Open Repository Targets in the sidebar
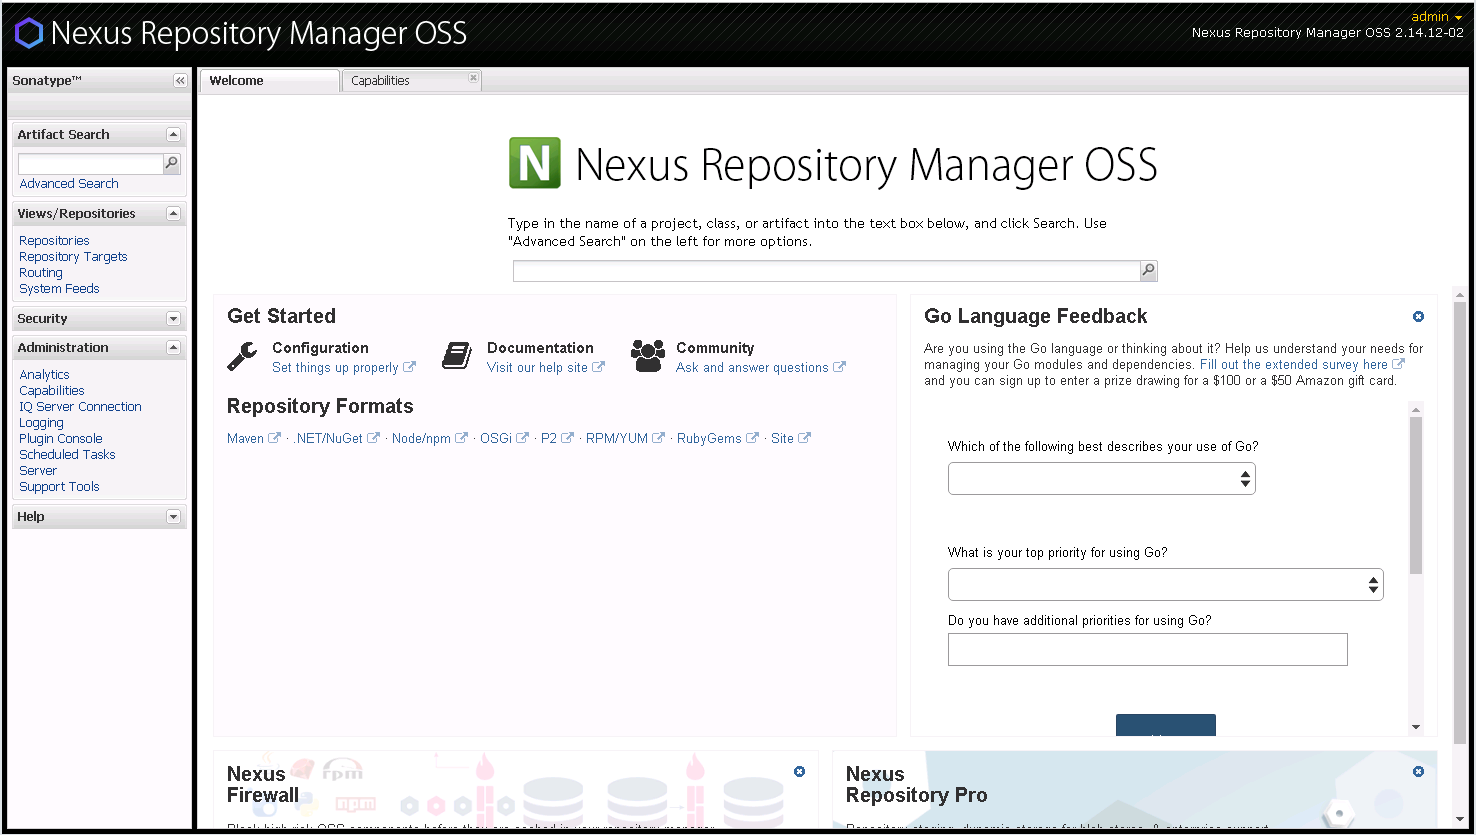 (73, 257)
